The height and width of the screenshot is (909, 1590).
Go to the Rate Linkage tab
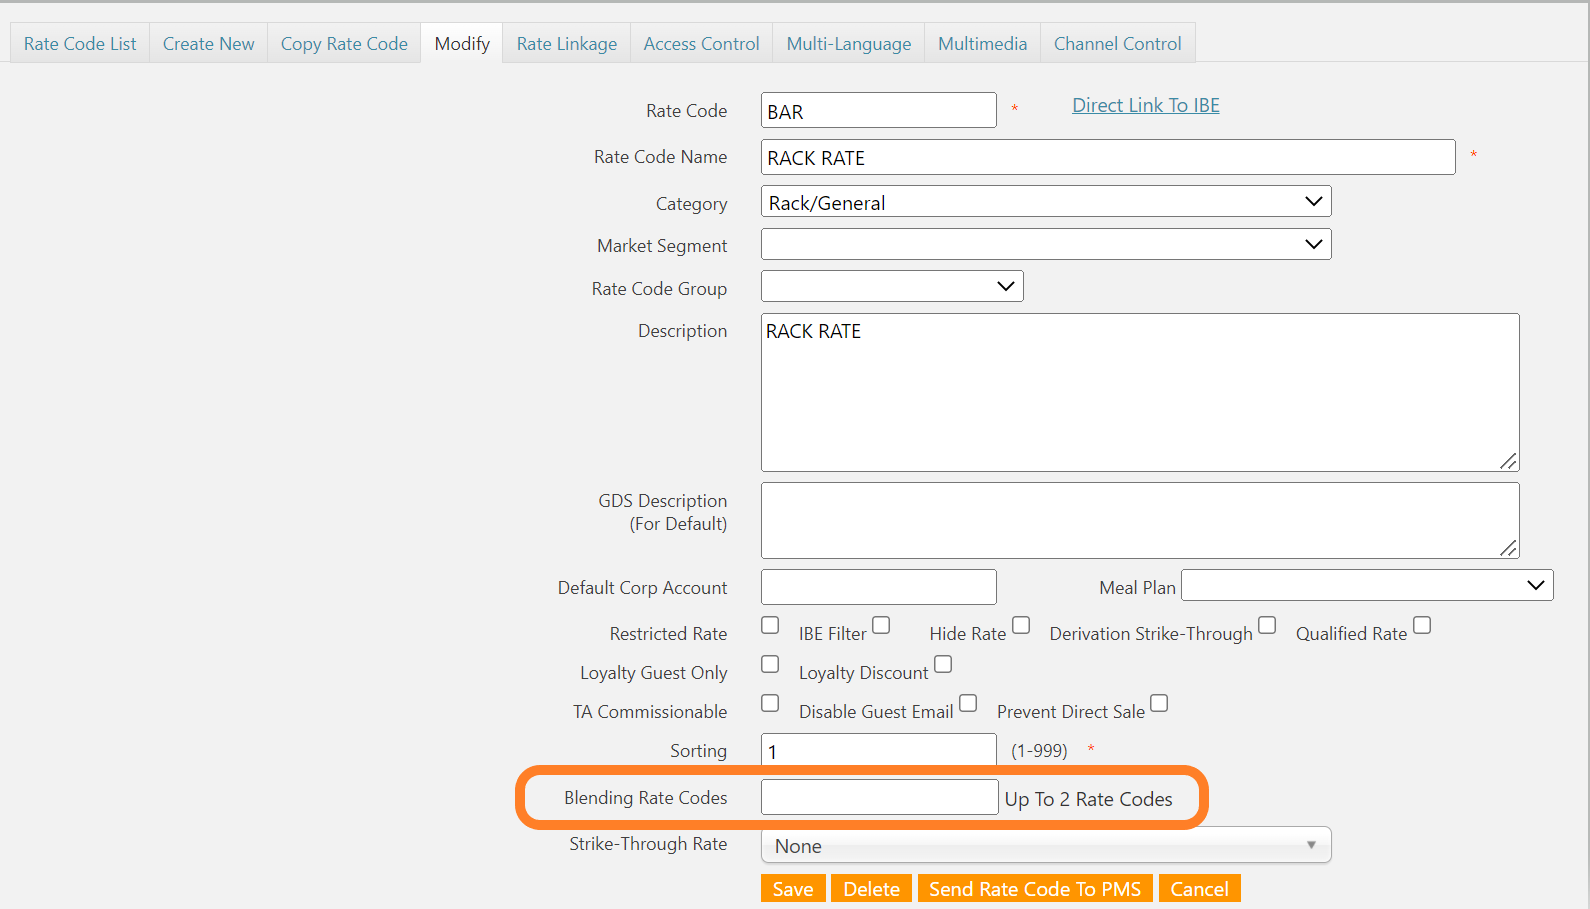tap(567, 44)
